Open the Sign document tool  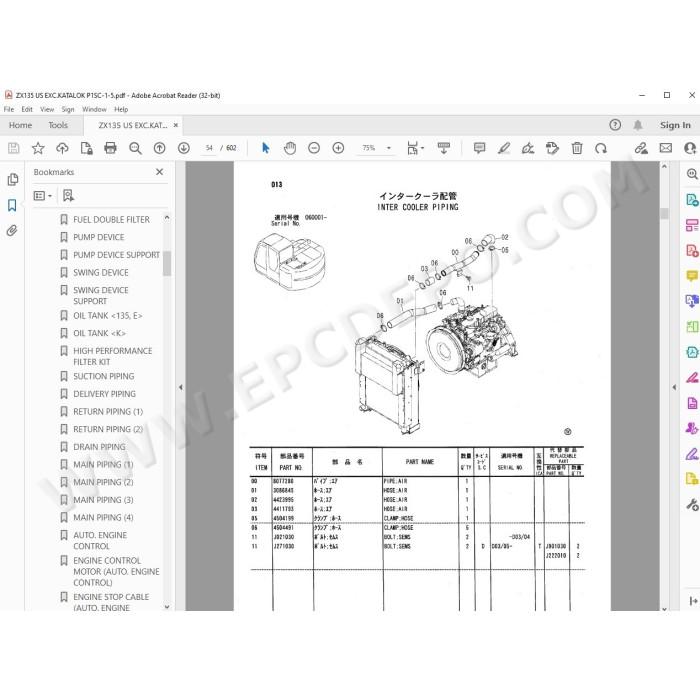528,148
